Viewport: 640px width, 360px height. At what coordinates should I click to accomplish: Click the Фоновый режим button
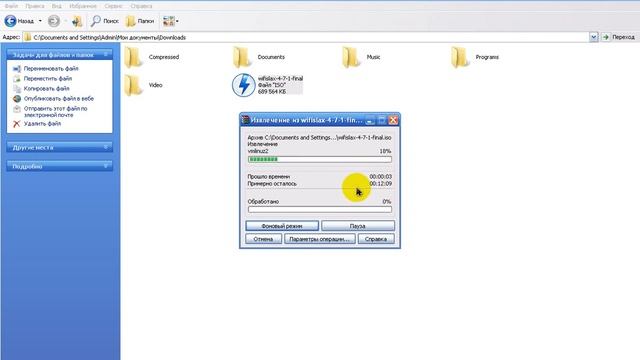[x=282, y=226]
